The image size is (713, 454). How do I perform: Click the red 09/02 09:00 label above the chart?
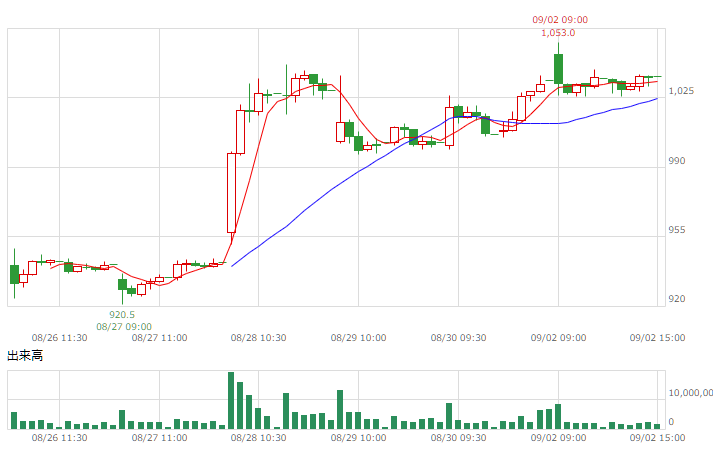pyautogui.click(x=560, y=20)
